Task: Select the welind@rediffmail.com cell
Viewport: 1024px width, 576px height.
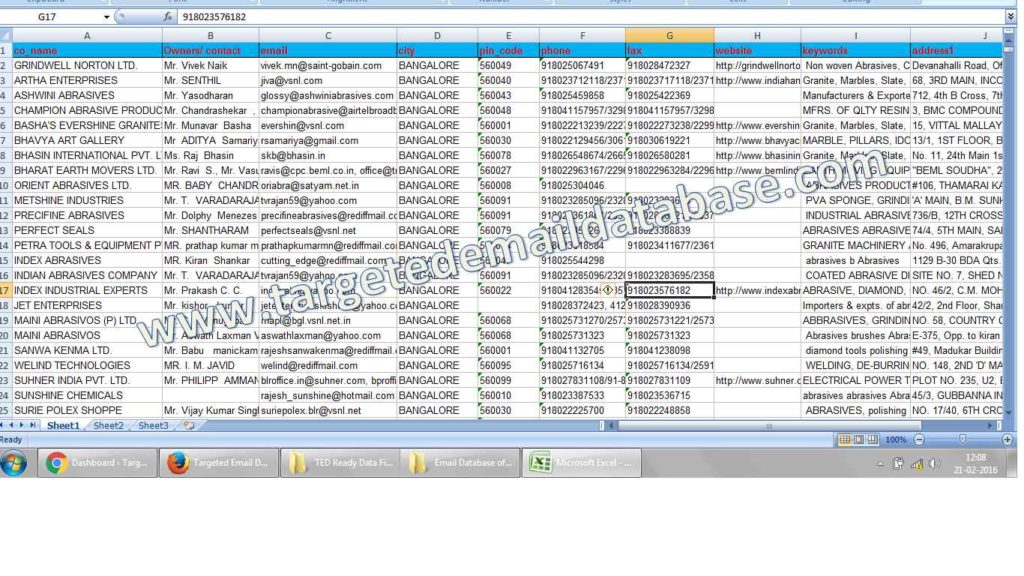Action: 328,366
